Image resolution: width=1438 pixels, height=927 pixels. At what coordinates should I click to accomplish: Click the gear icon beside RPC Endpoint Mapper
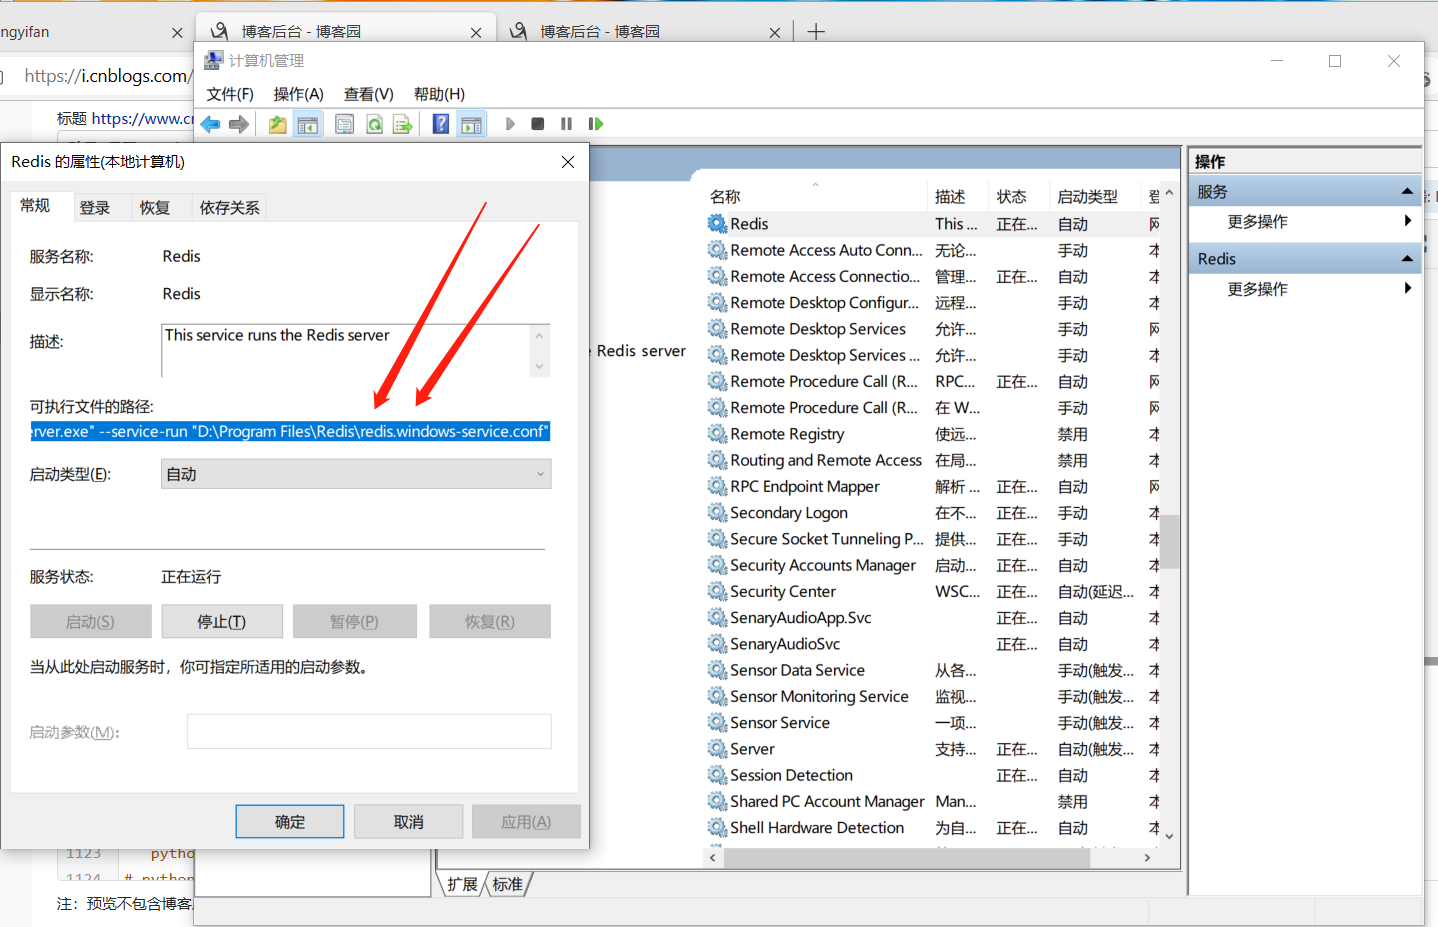(717, 486)
